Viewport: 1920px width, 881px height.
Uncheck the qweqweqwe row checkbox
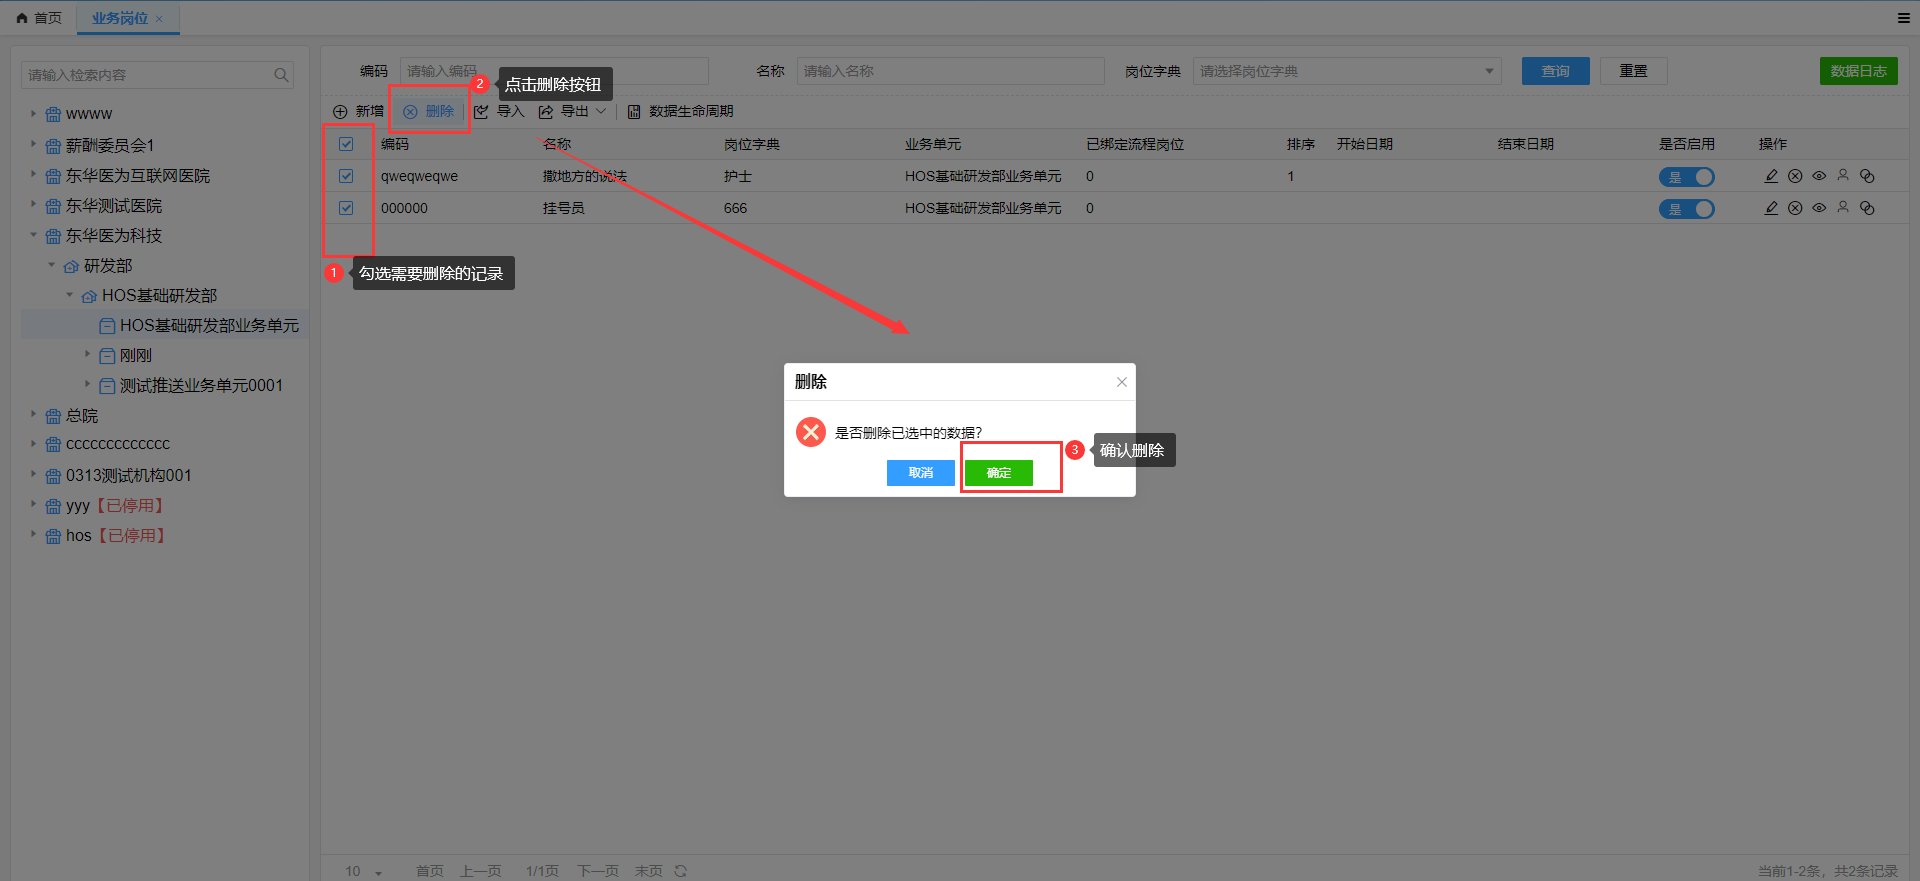[346, 176]
